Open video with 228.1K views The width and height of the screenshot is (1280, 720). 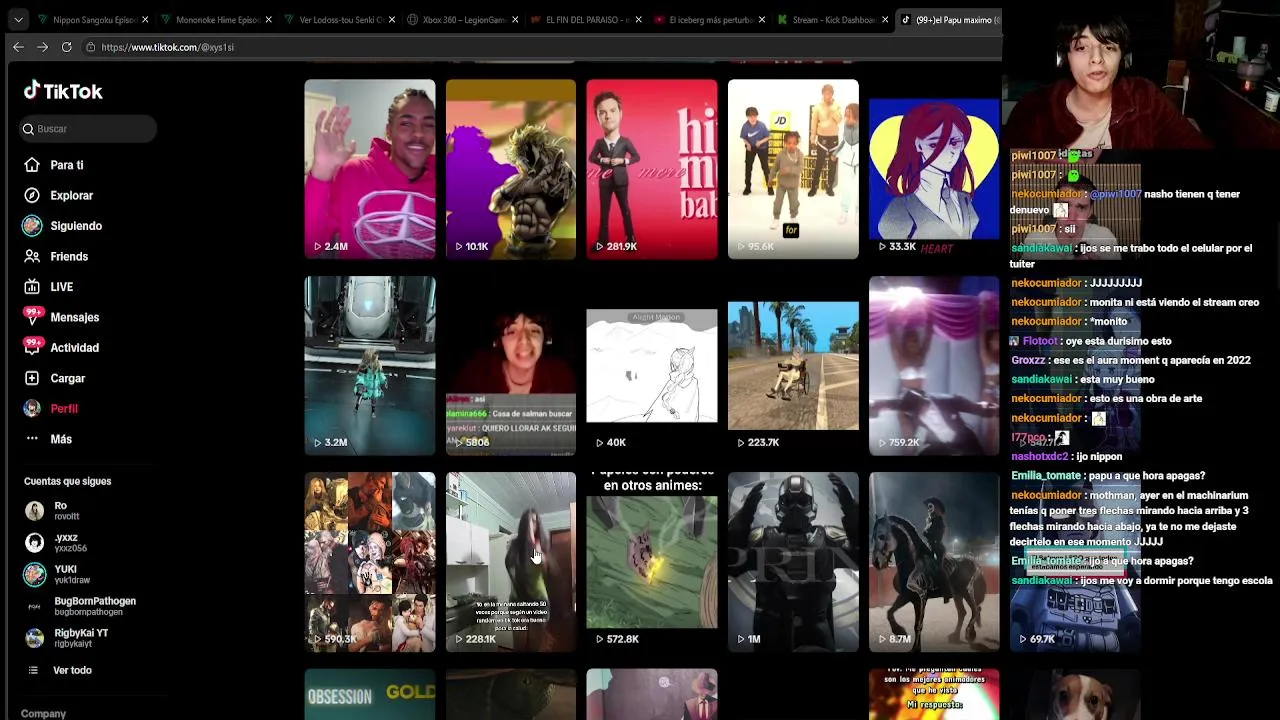511,562
